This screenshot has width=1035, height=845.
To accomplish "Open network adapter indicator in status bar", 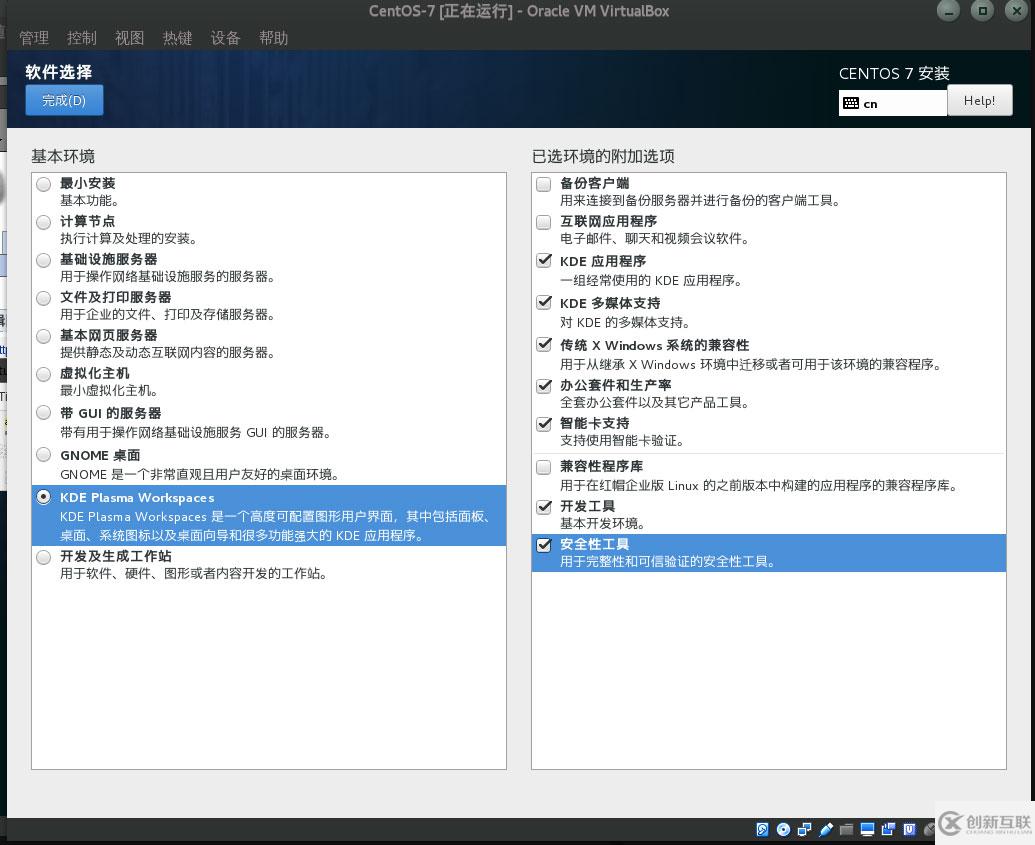I will tap(805, 830).
